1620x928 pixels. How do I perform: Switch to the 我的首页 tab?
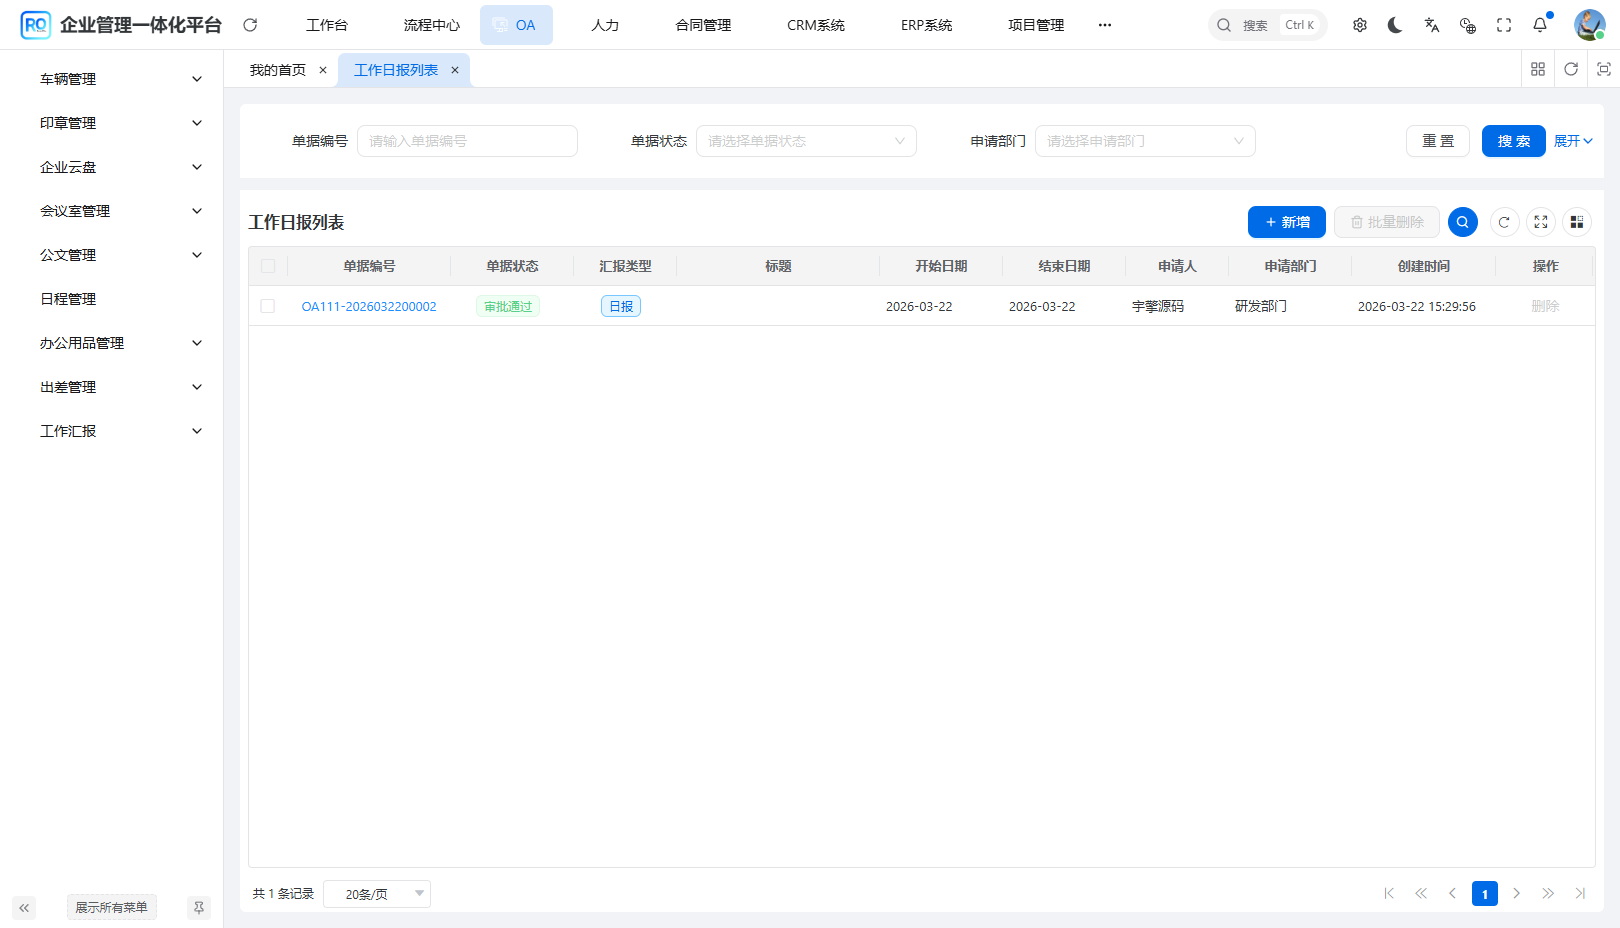(278, 70)
